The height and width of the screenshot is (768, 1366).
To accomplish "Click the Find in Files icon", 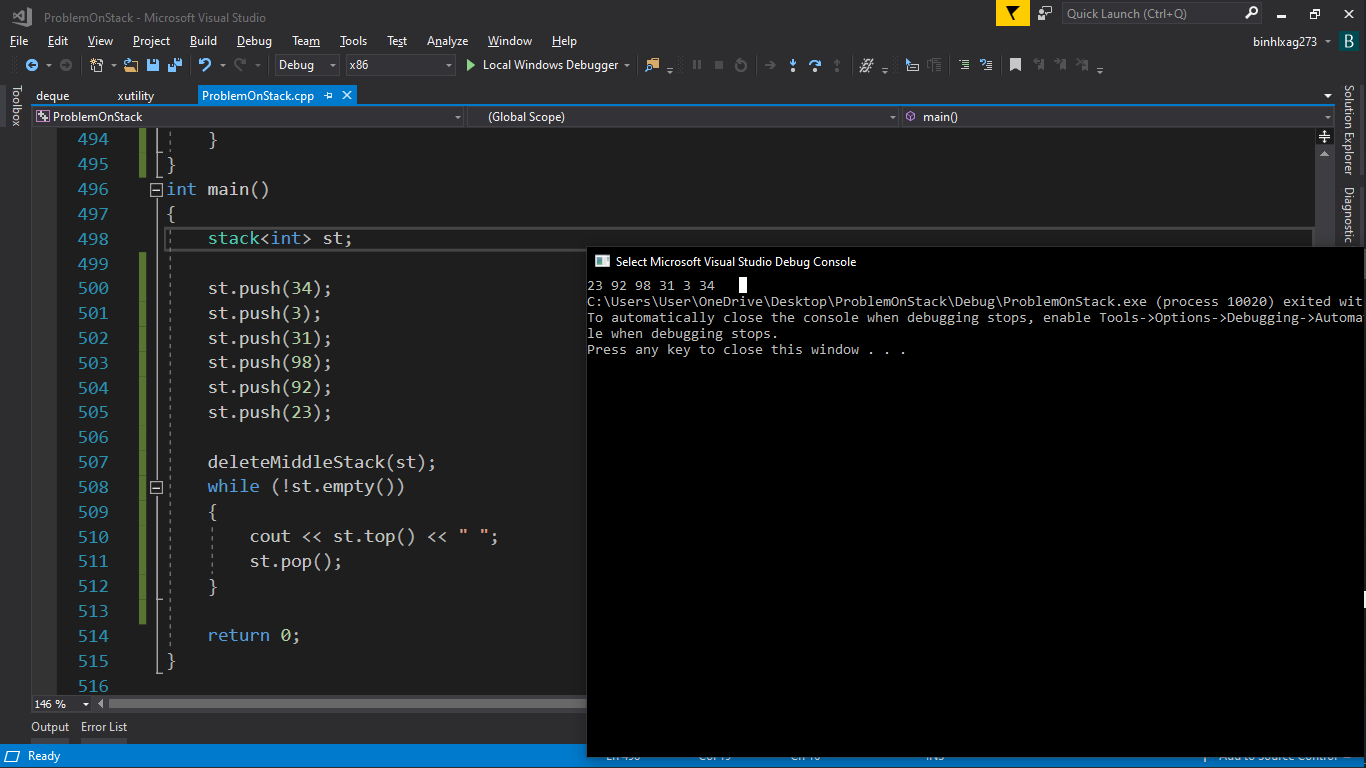I will click(653, 65).
